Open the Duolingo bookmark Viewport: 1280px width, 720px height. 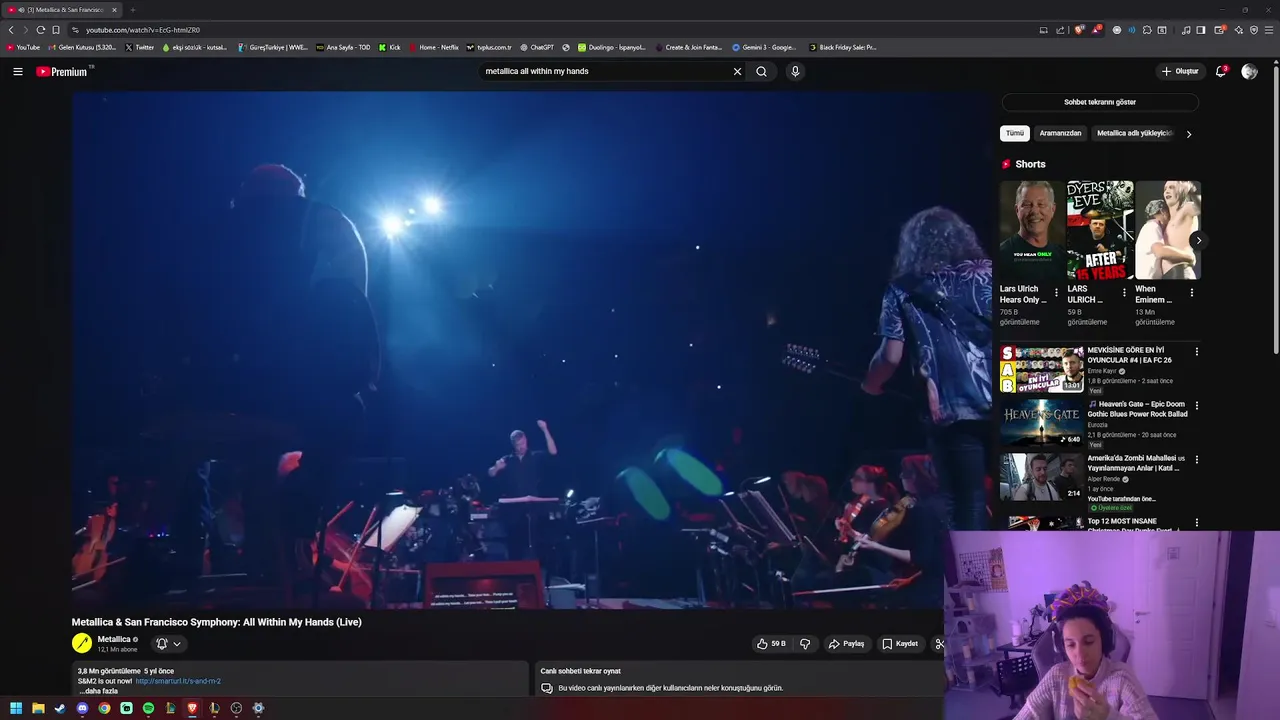click(612, 47)
